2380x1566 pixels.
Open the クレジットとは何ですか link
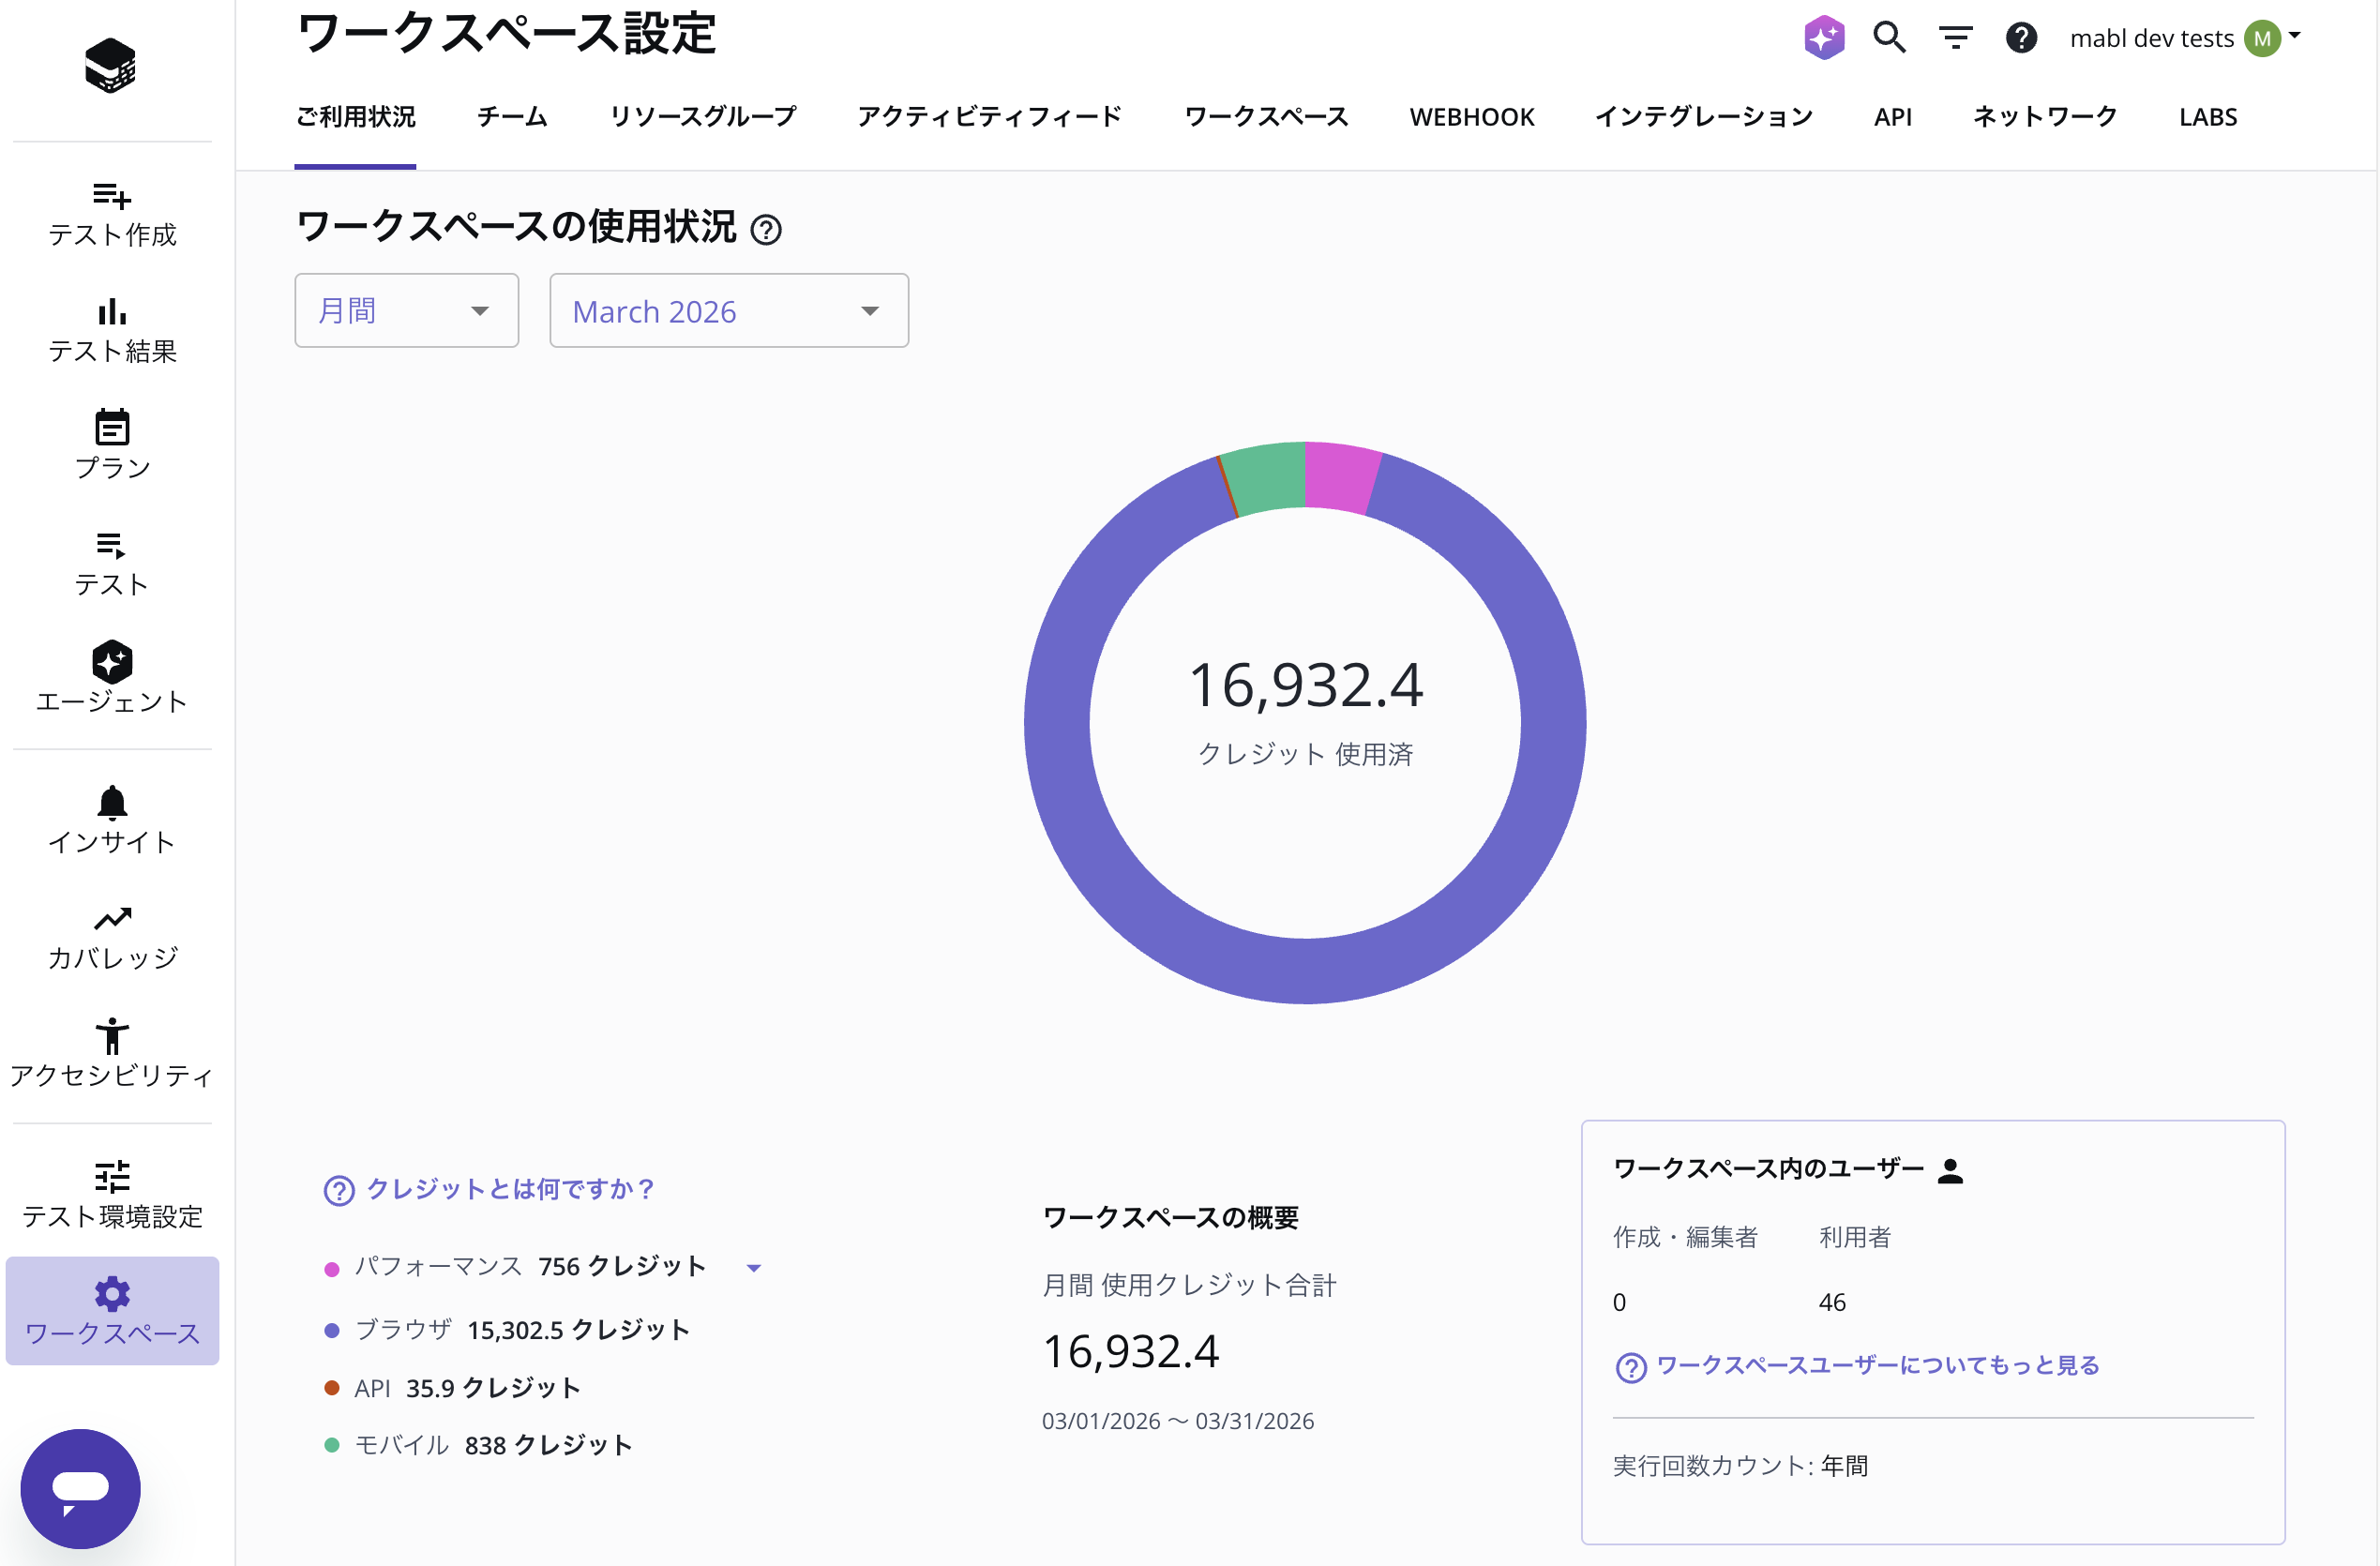pyautogui.click(x=508, y=1189)
